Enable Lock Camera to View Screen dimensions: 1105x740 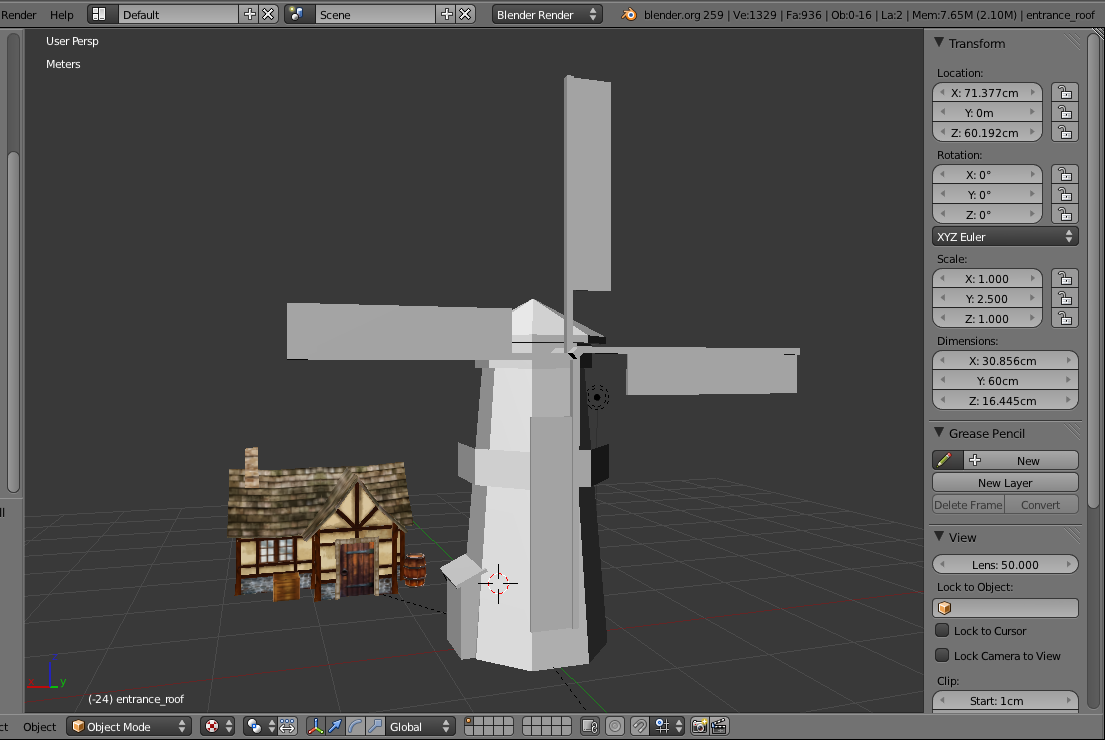(x=941, y=655)
